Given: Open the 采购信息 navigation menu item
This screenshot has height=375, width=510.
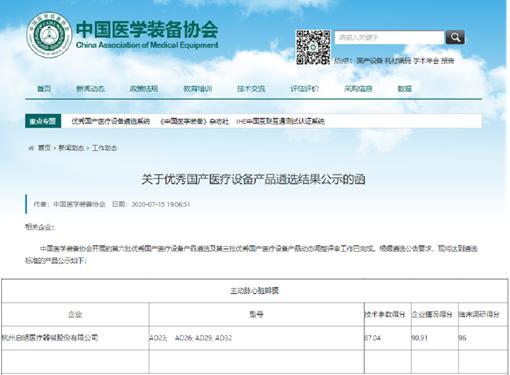Looking at the screenshot, I should tap(358, 89).
